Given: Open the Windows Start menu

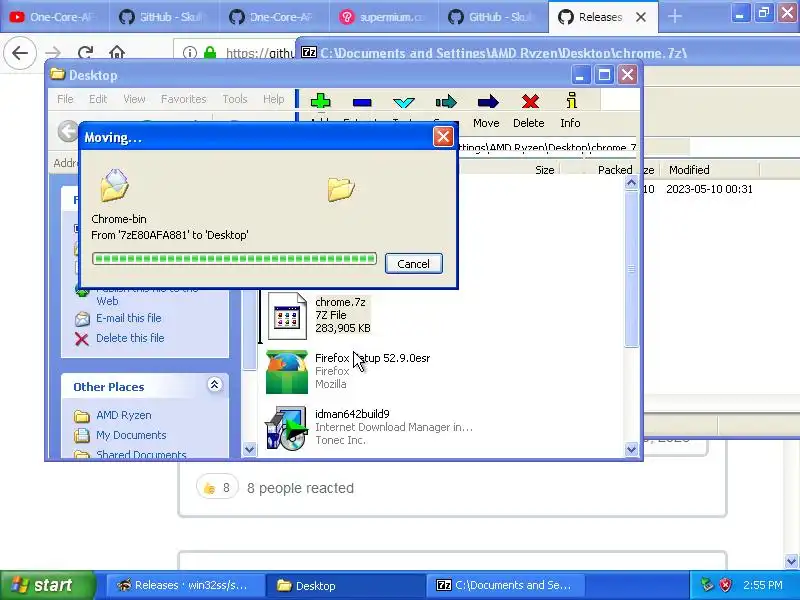Looking at the screenshot, I should 47,585.
